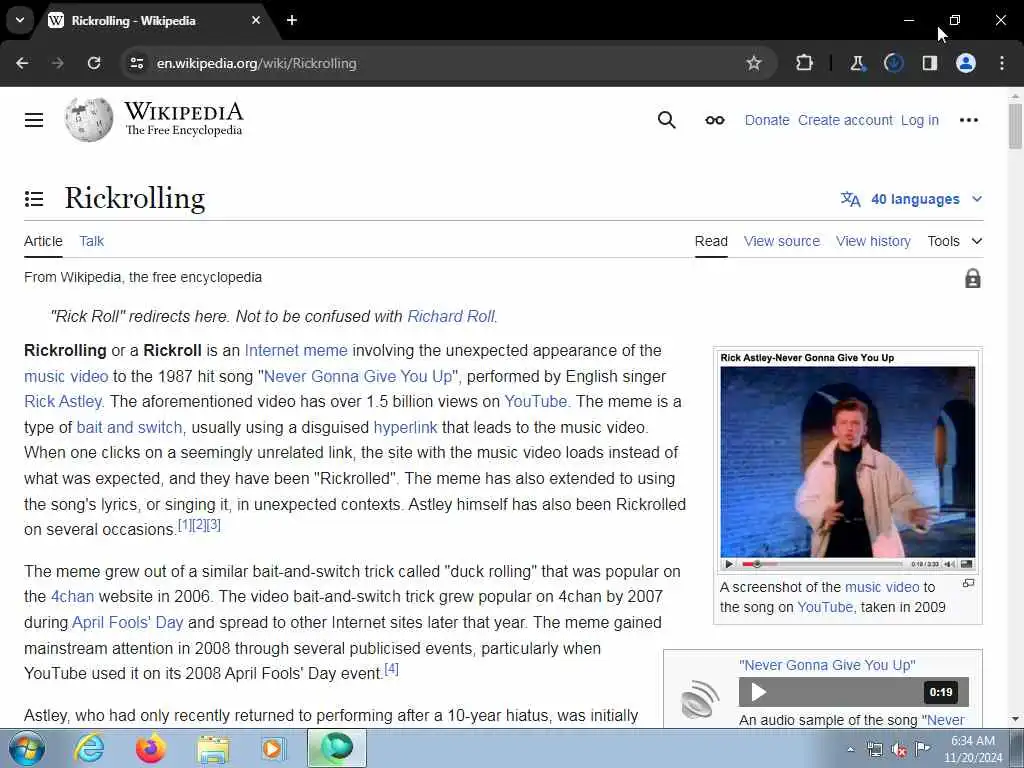Click citation reference [4]
The height and width of the screenshot is (768, 1024).
tap(391, 669)
